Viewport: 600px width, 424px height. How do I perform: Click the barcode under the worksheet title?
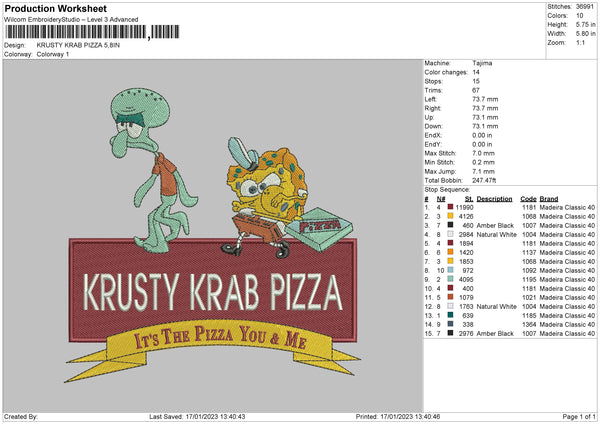pyautogui.click(x=92, y=32)
